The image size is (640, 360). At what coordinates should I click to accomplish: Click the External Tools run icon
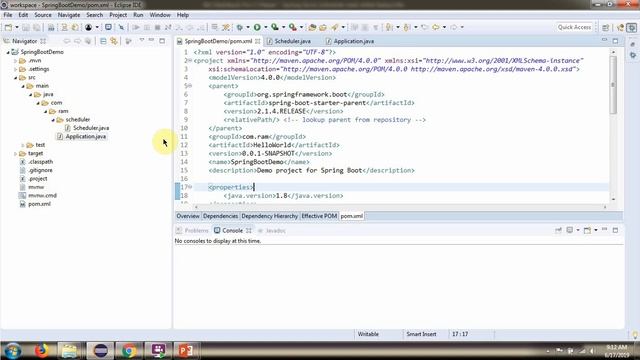pos(293,27)
